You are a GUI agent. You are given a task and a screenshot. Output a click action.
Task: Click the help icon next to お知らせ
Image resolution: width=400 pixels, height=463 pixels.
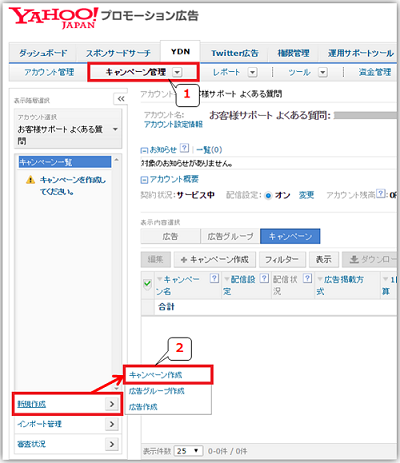[x=184, y=148]
